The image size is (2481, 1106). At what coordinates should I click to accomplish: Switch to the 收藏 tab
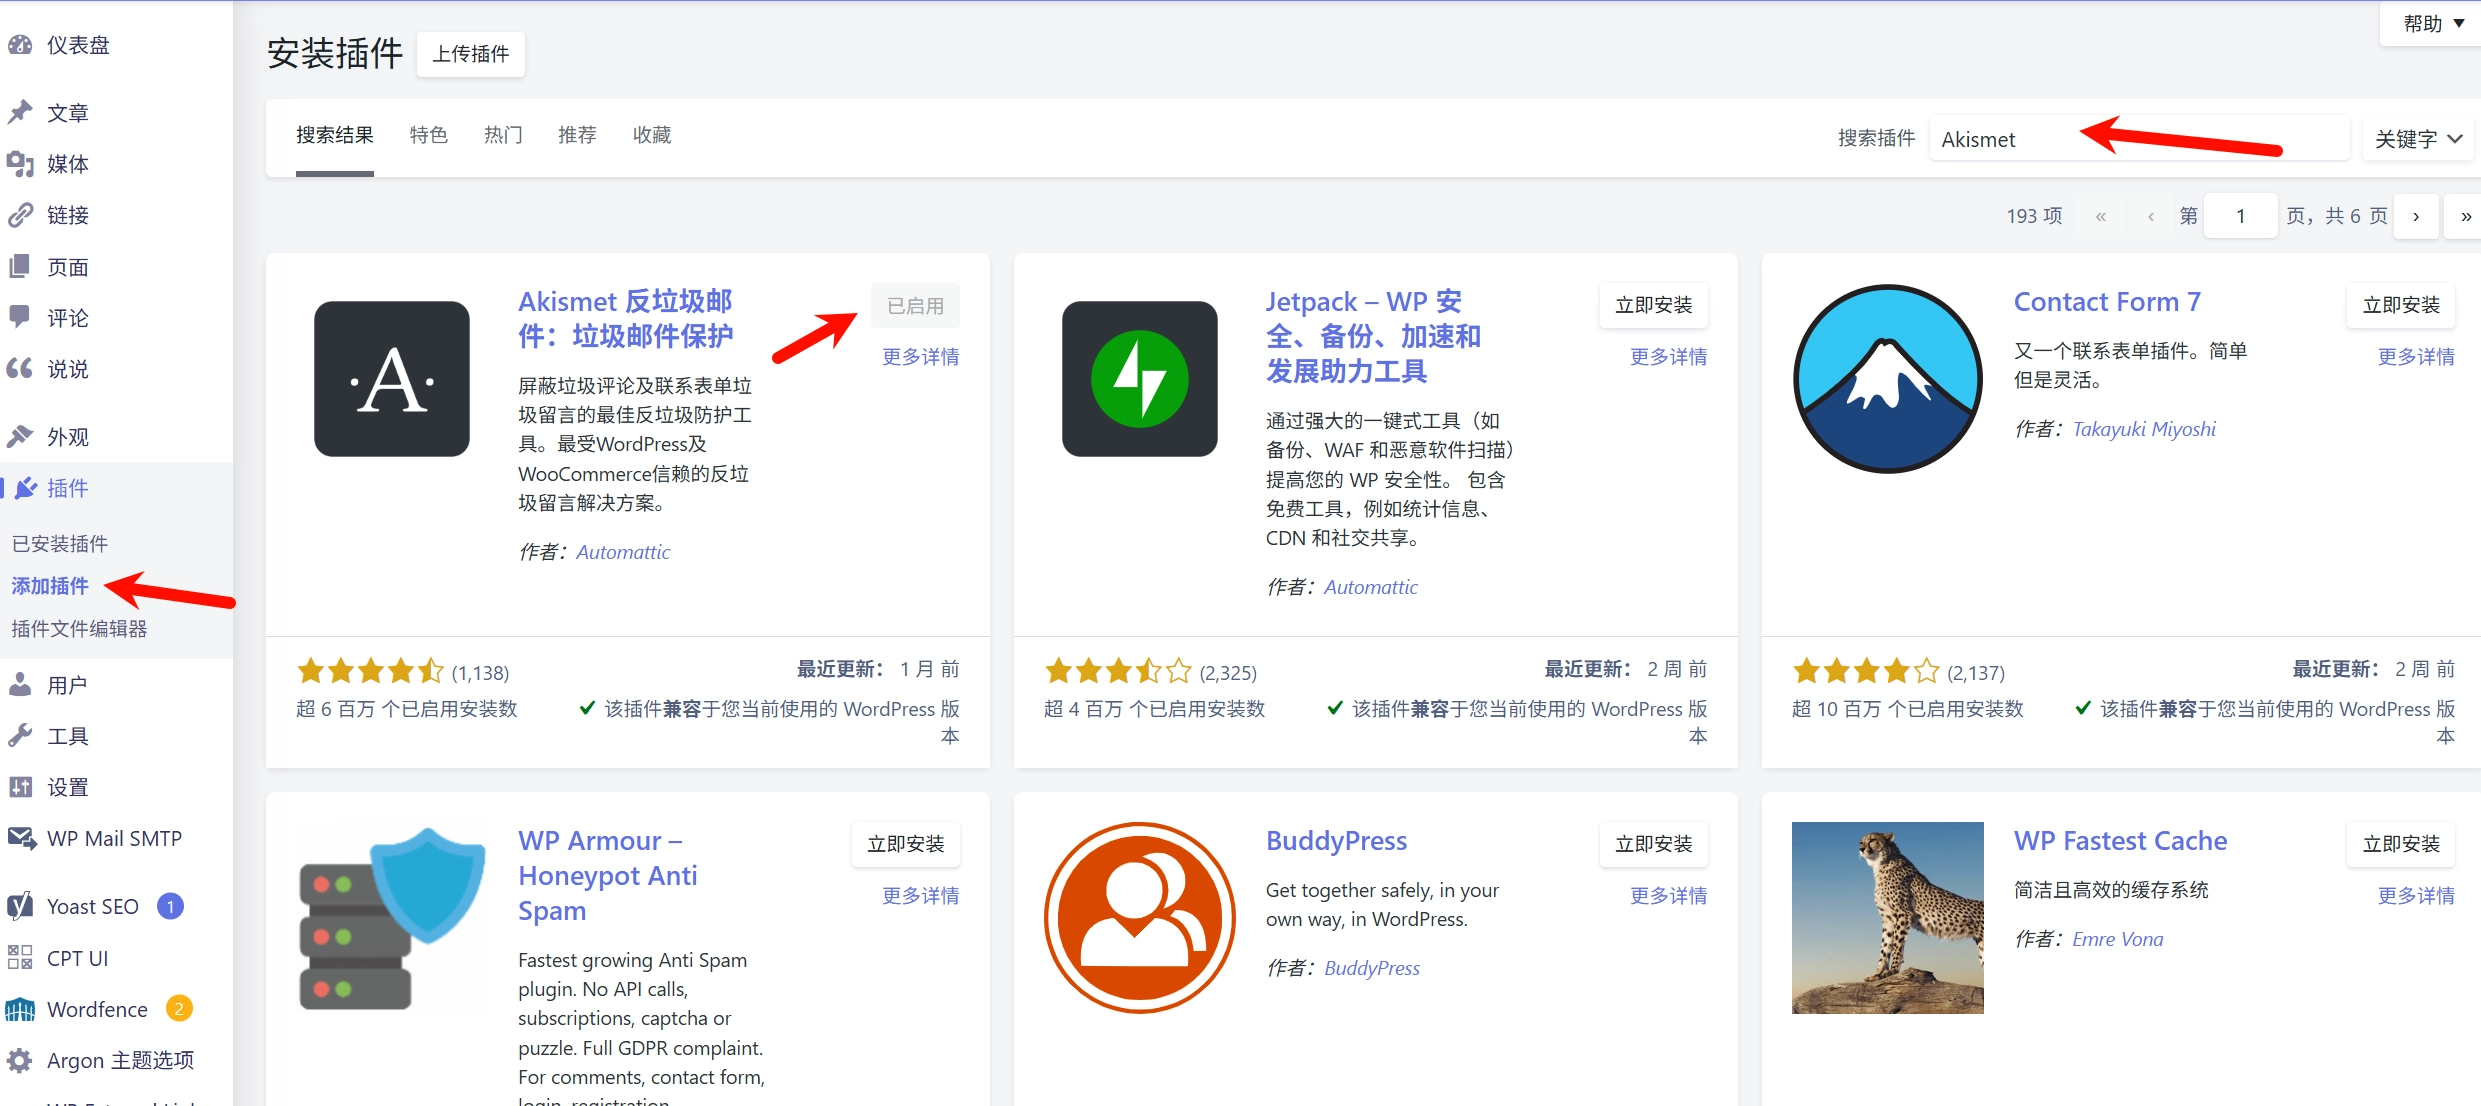652,135
